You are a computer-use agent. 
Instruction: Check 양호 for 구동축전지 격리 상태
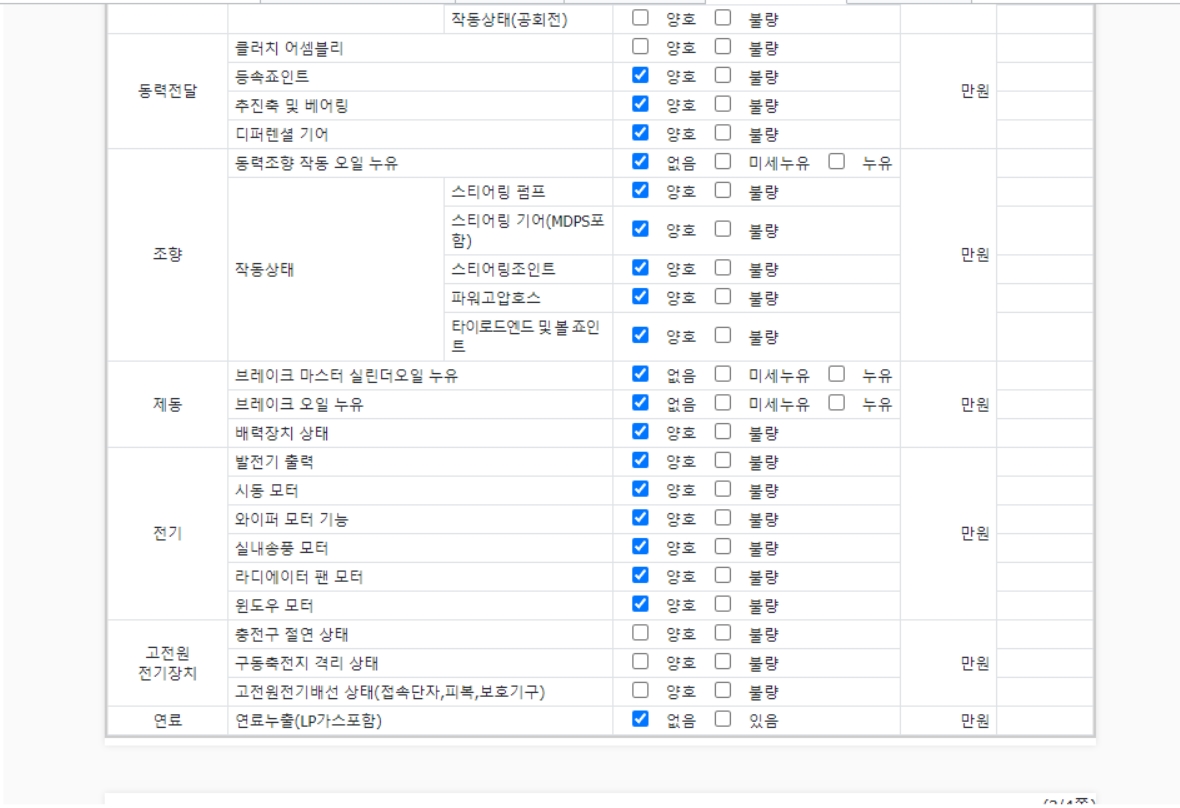(641, 662)
